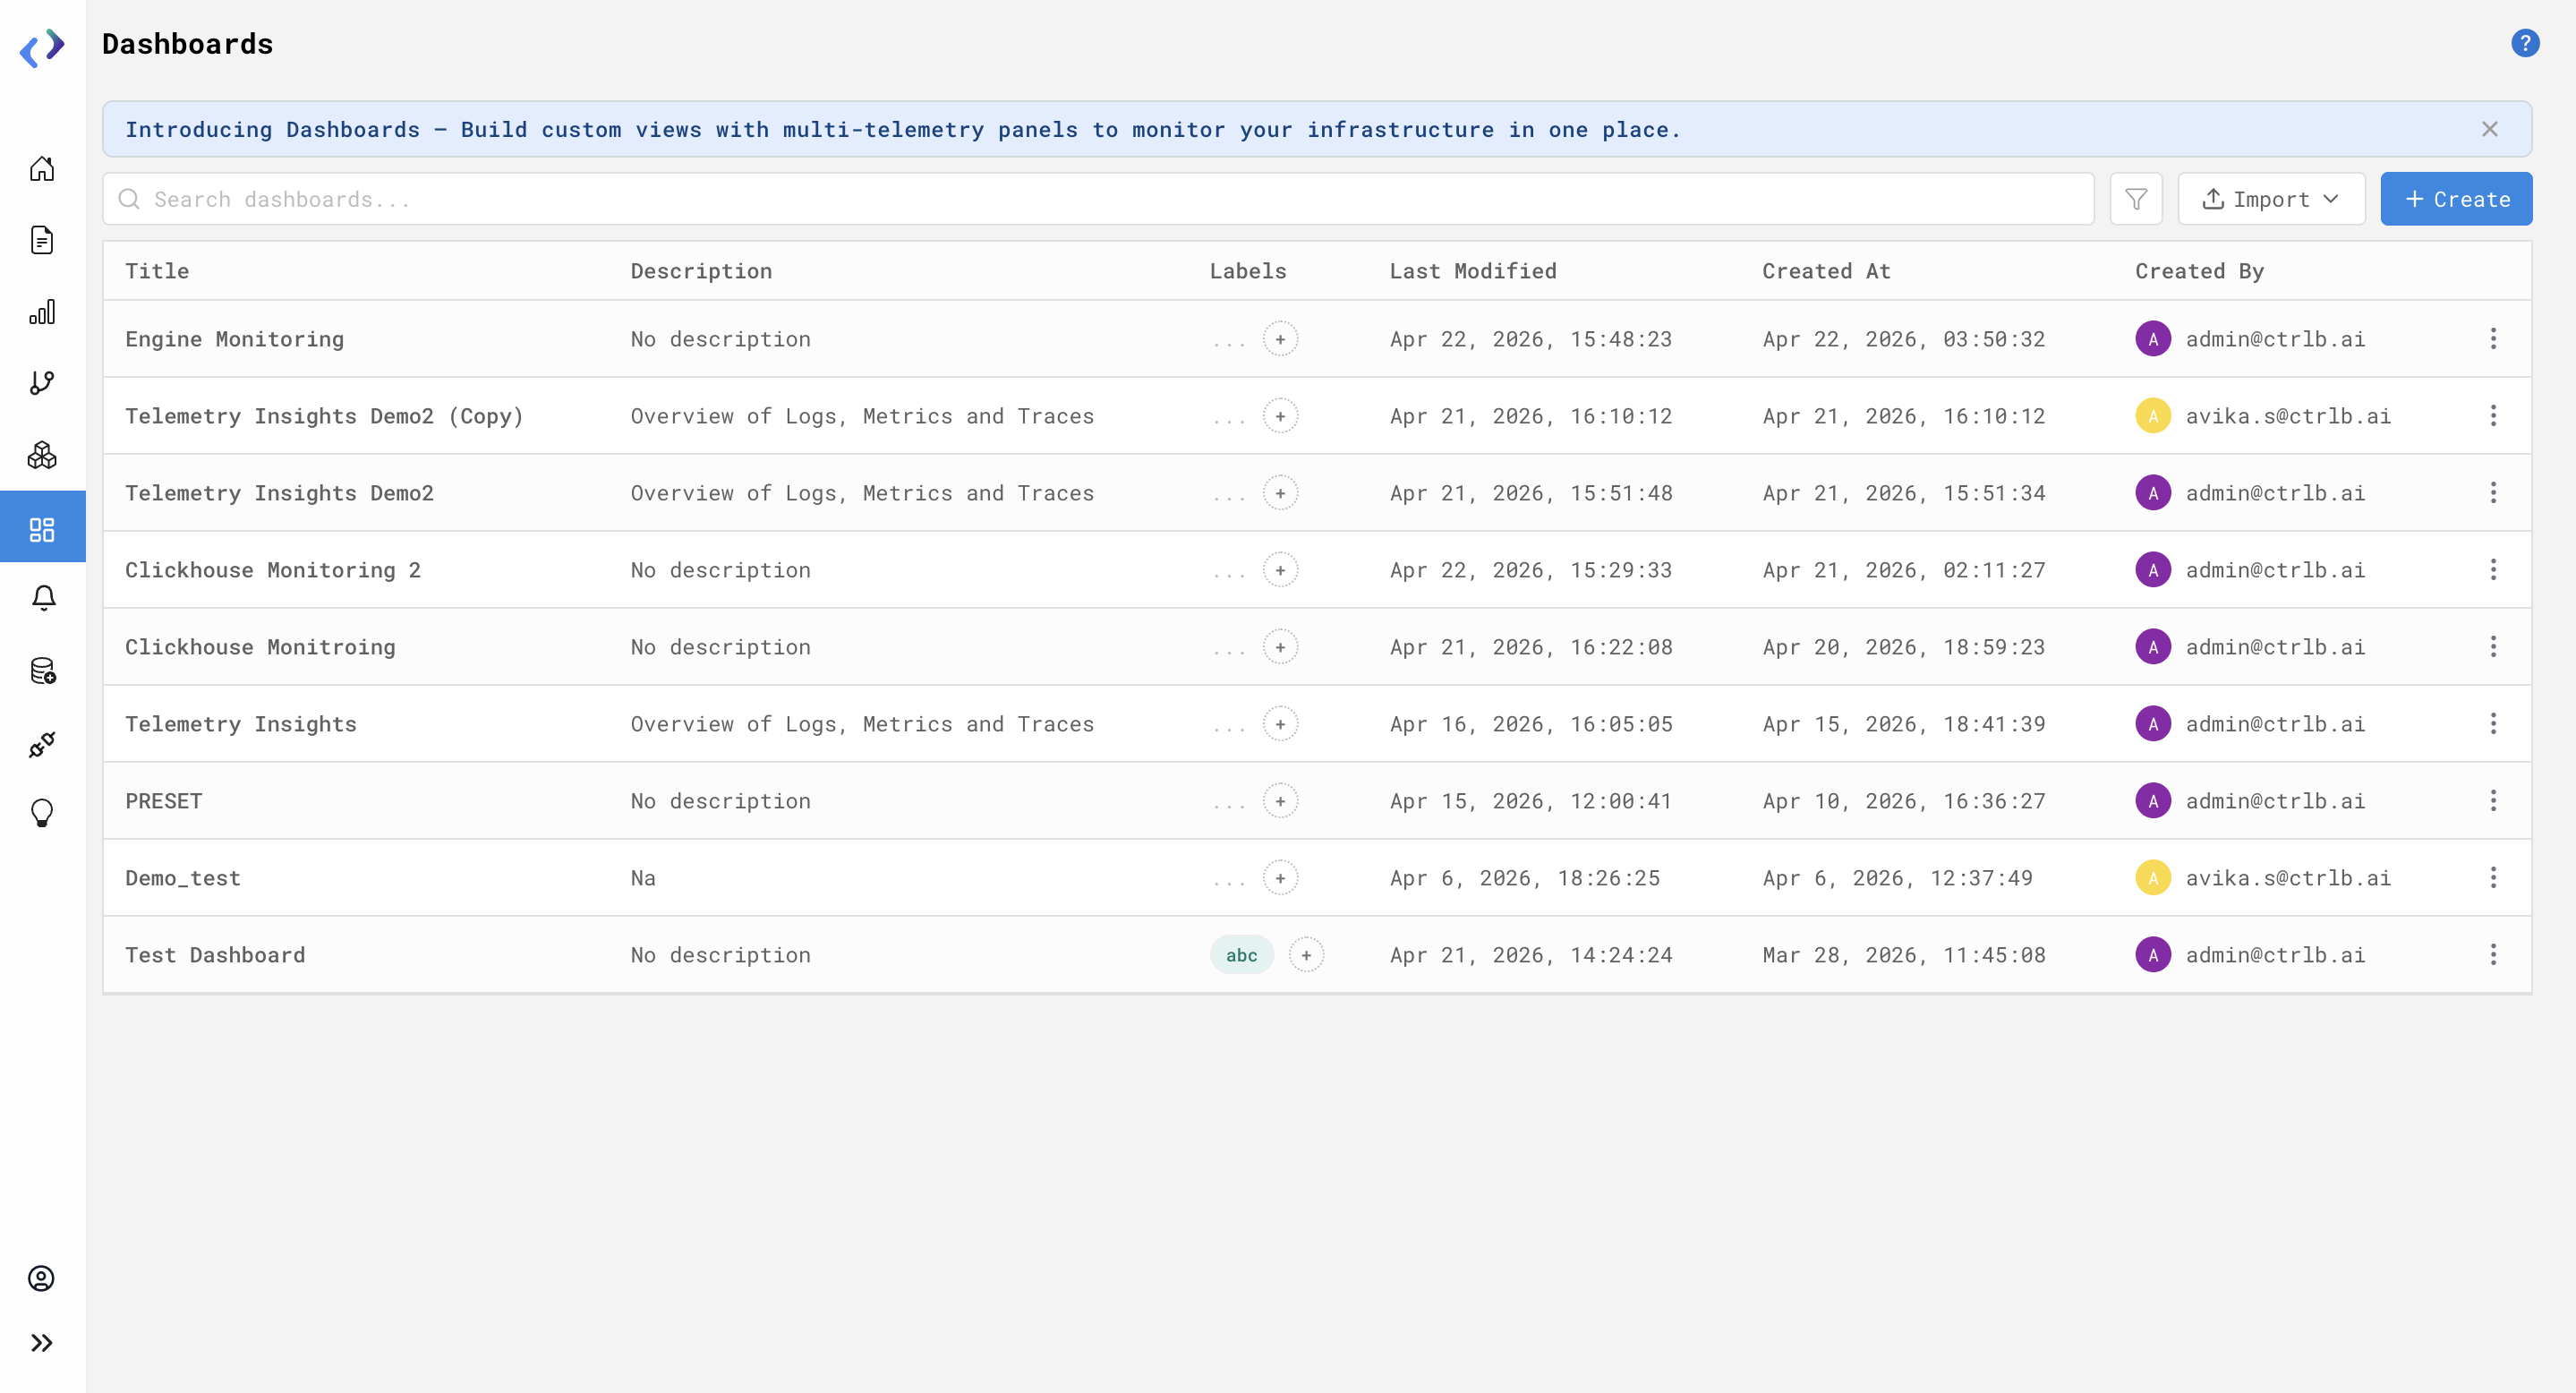Click the Description column header

[x=700, y=271]
